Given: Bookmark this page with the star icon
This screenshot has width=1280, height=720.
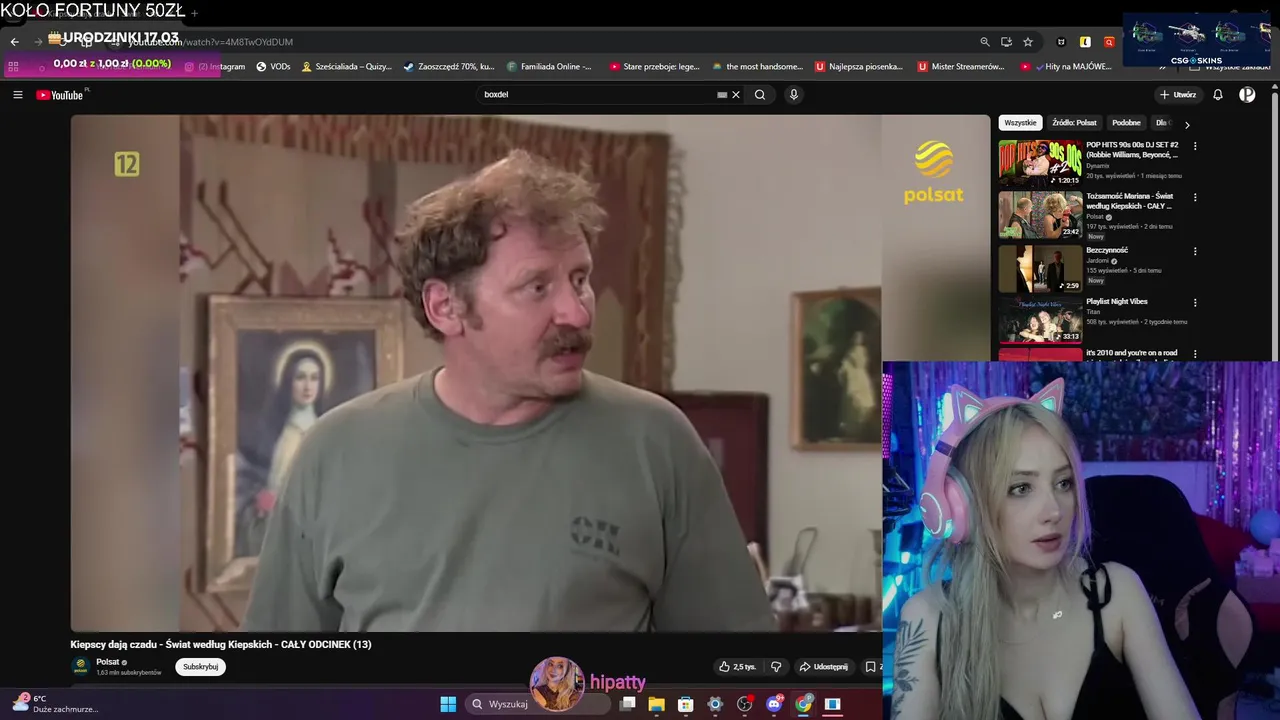Looking at the screenshot, I should 1028,42.
